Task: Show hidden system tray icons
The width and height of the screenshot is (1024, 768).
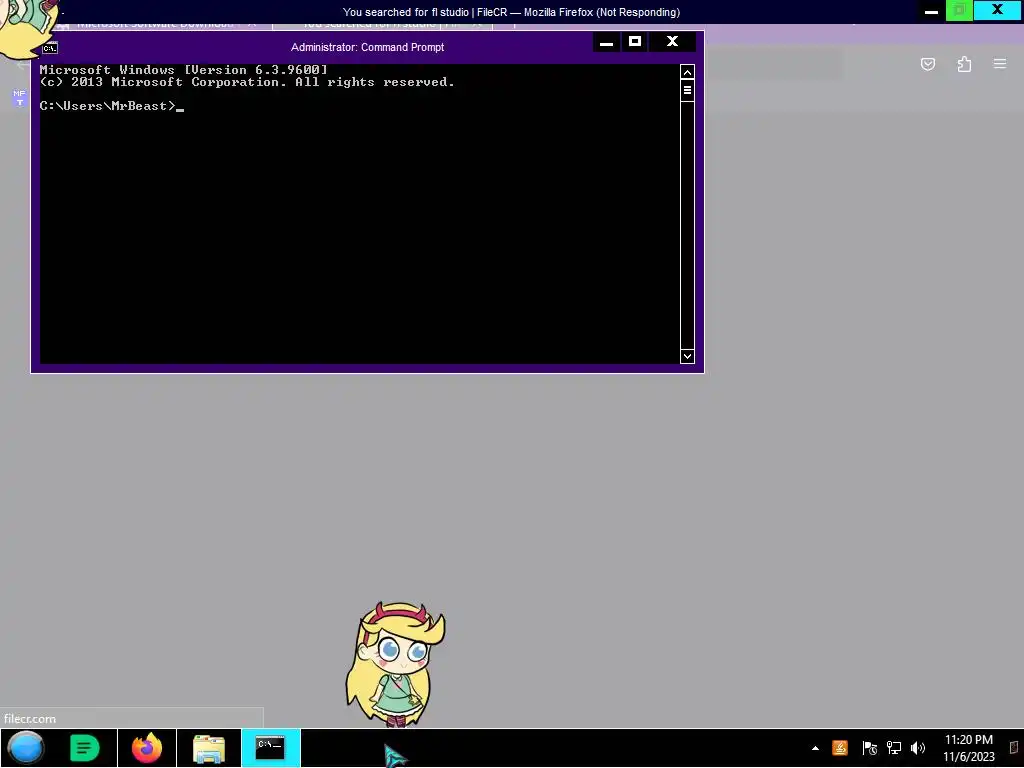Action: tap(815, 748)
